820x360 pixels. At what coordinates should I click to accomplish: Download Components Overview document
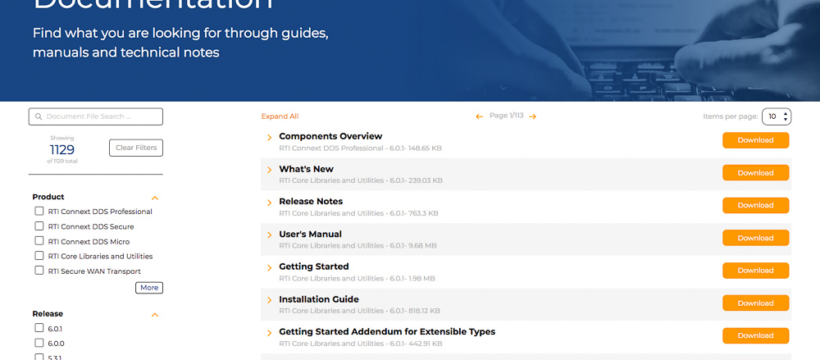pyautogui.click(x=756, y=140)
